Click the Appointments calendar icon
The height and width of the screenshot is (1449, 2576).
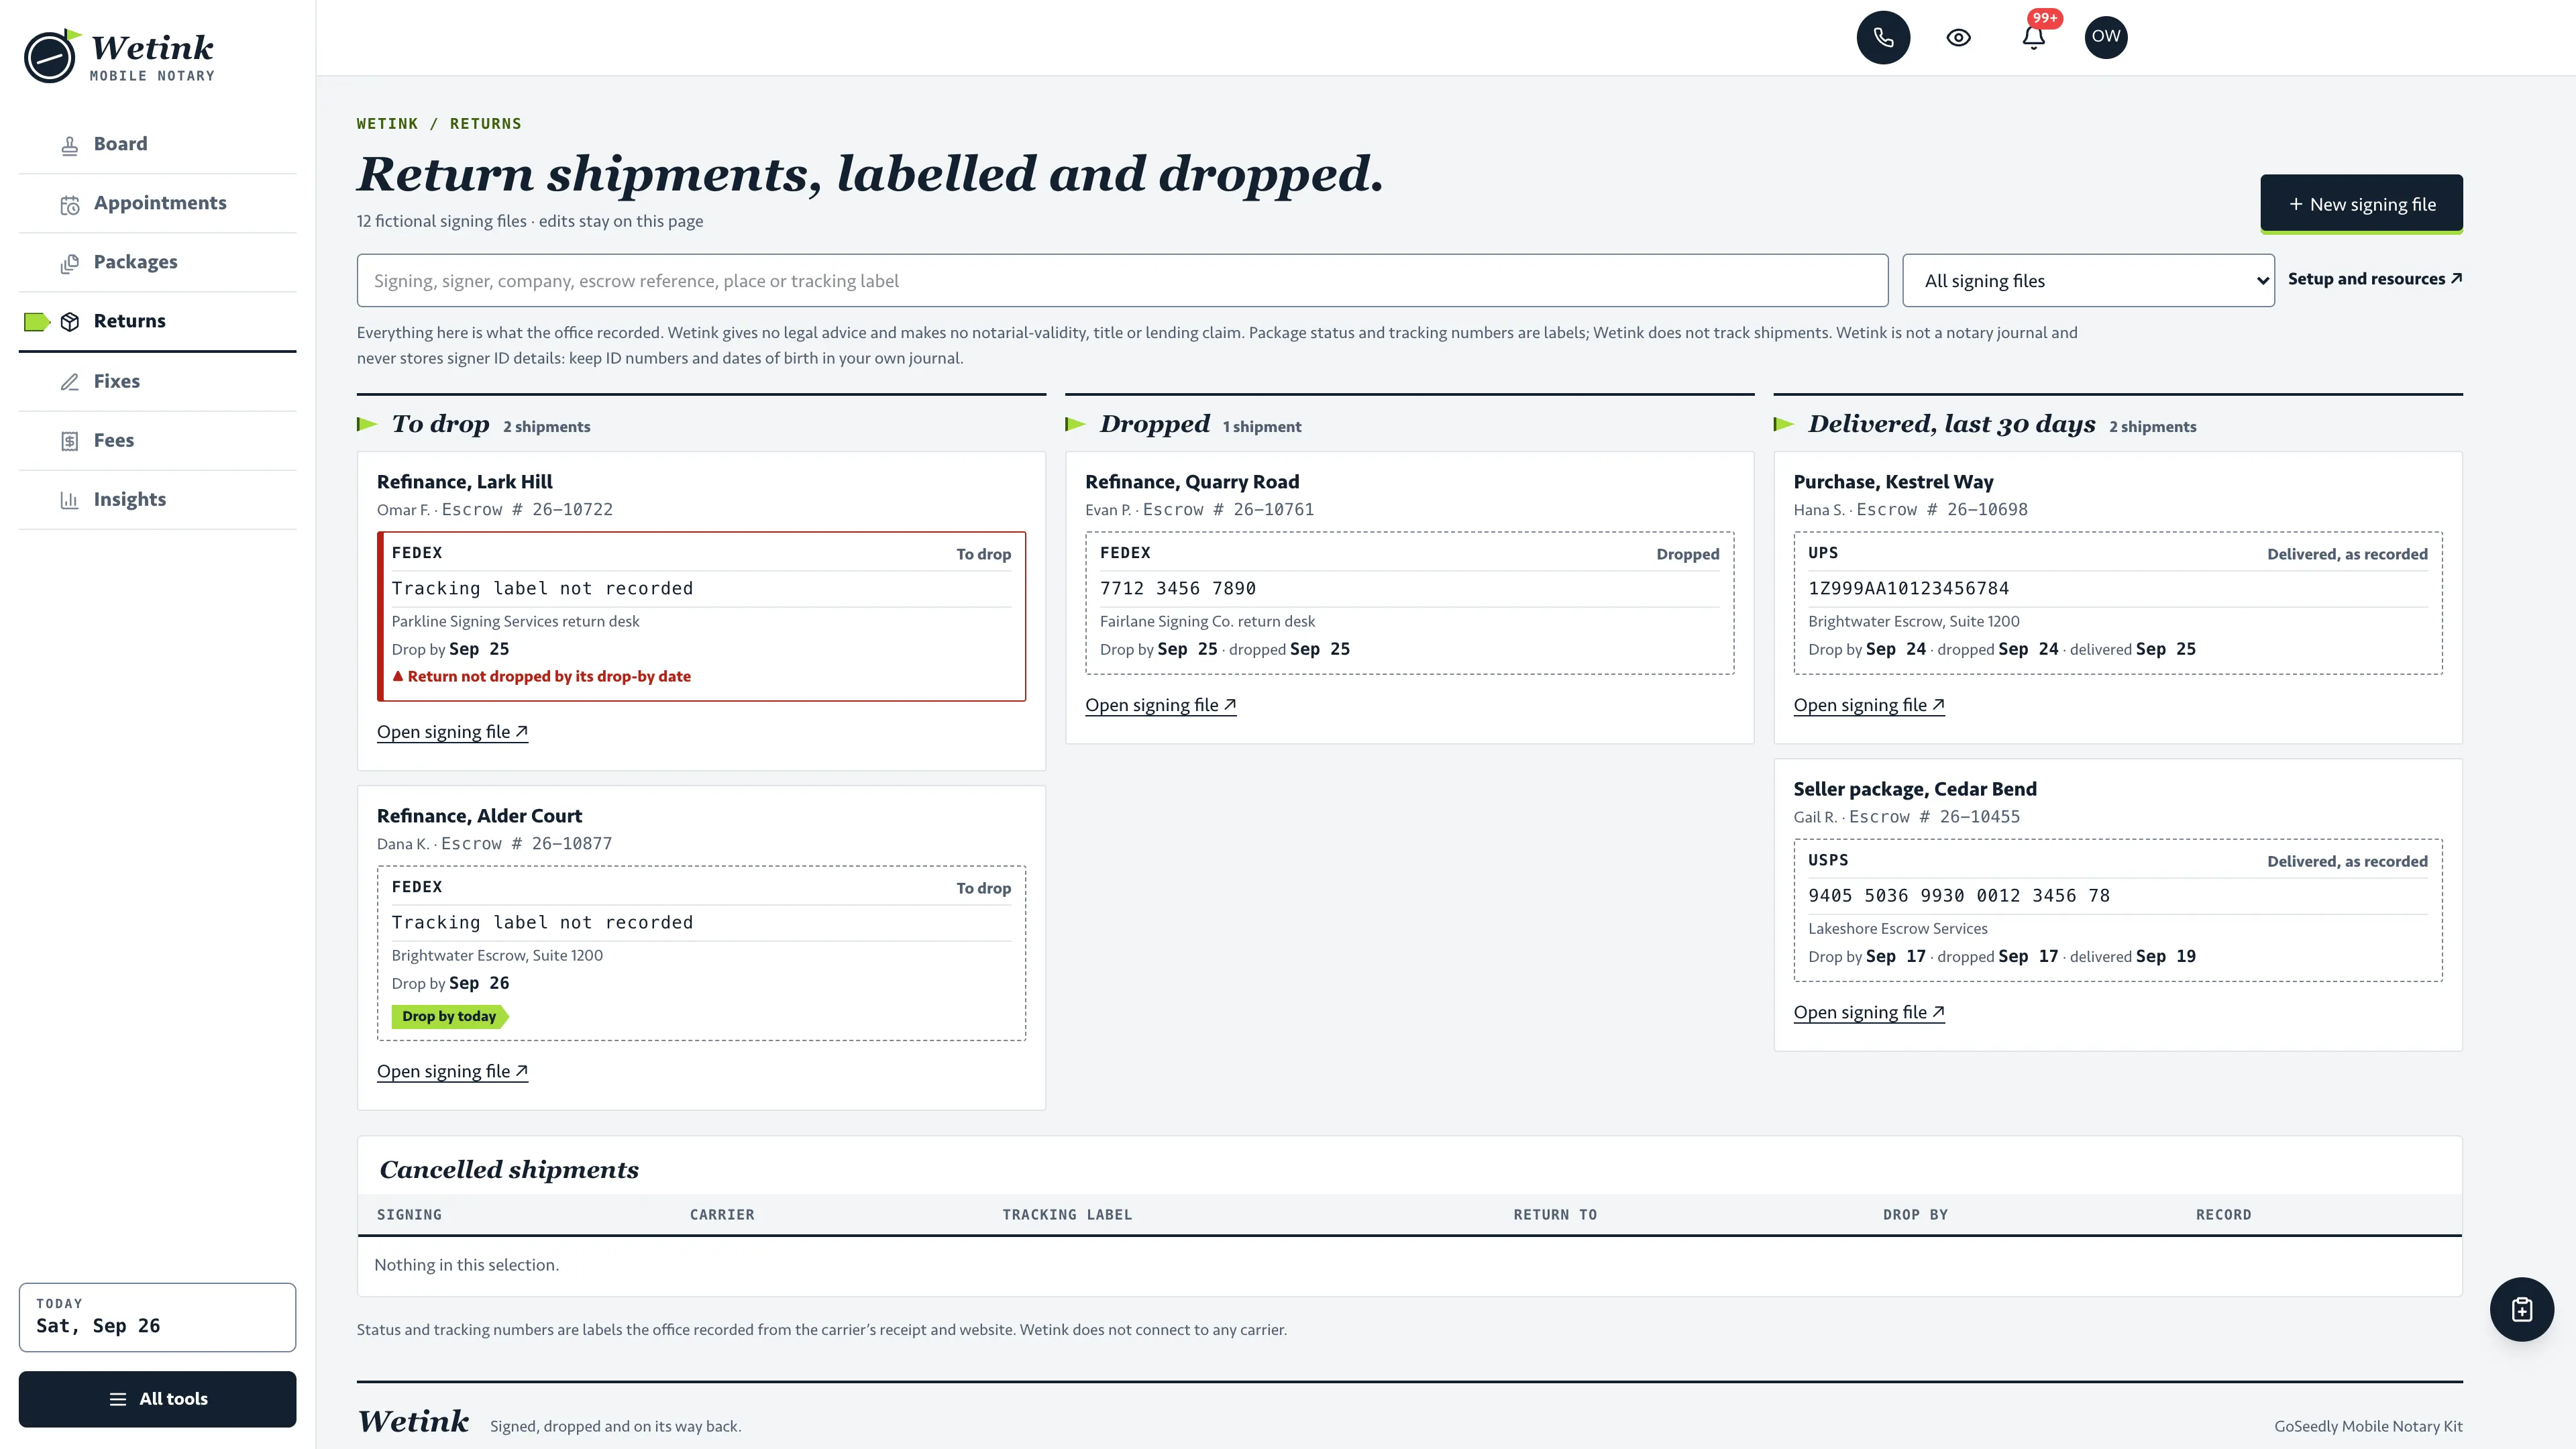(x=69, y=205)
